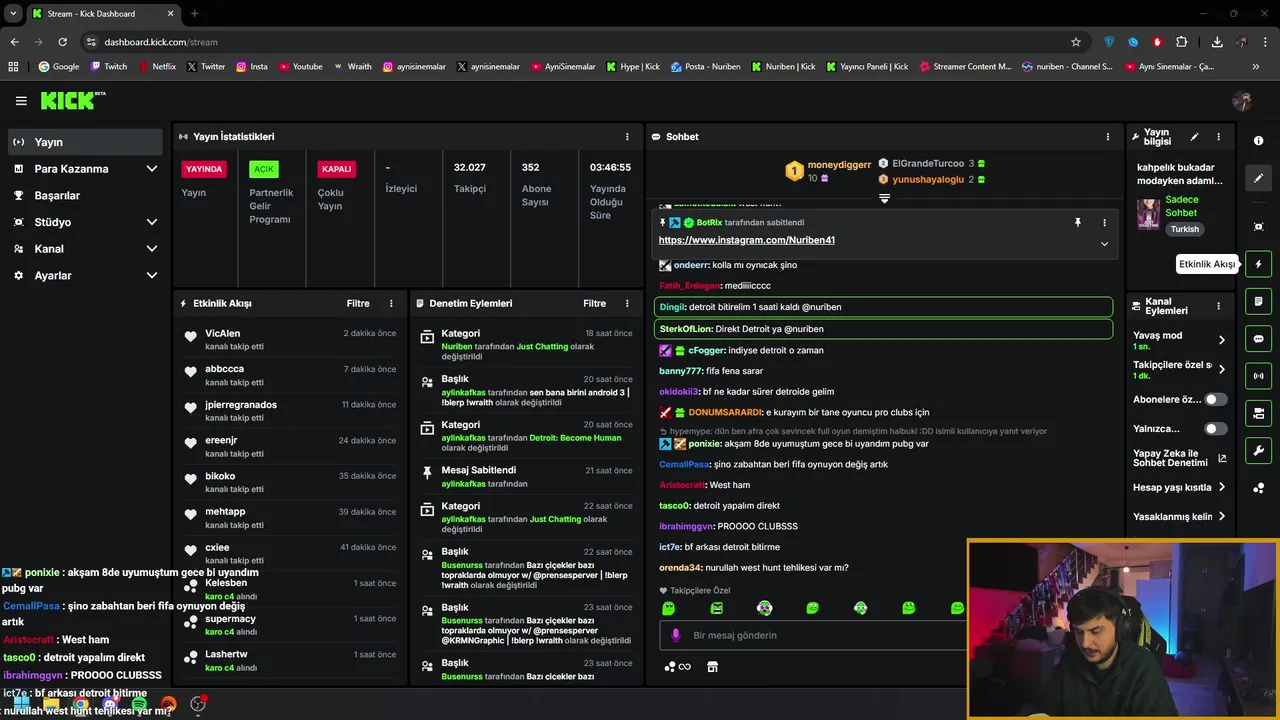Open the hamburger navigation menu

tap(21, 101)
